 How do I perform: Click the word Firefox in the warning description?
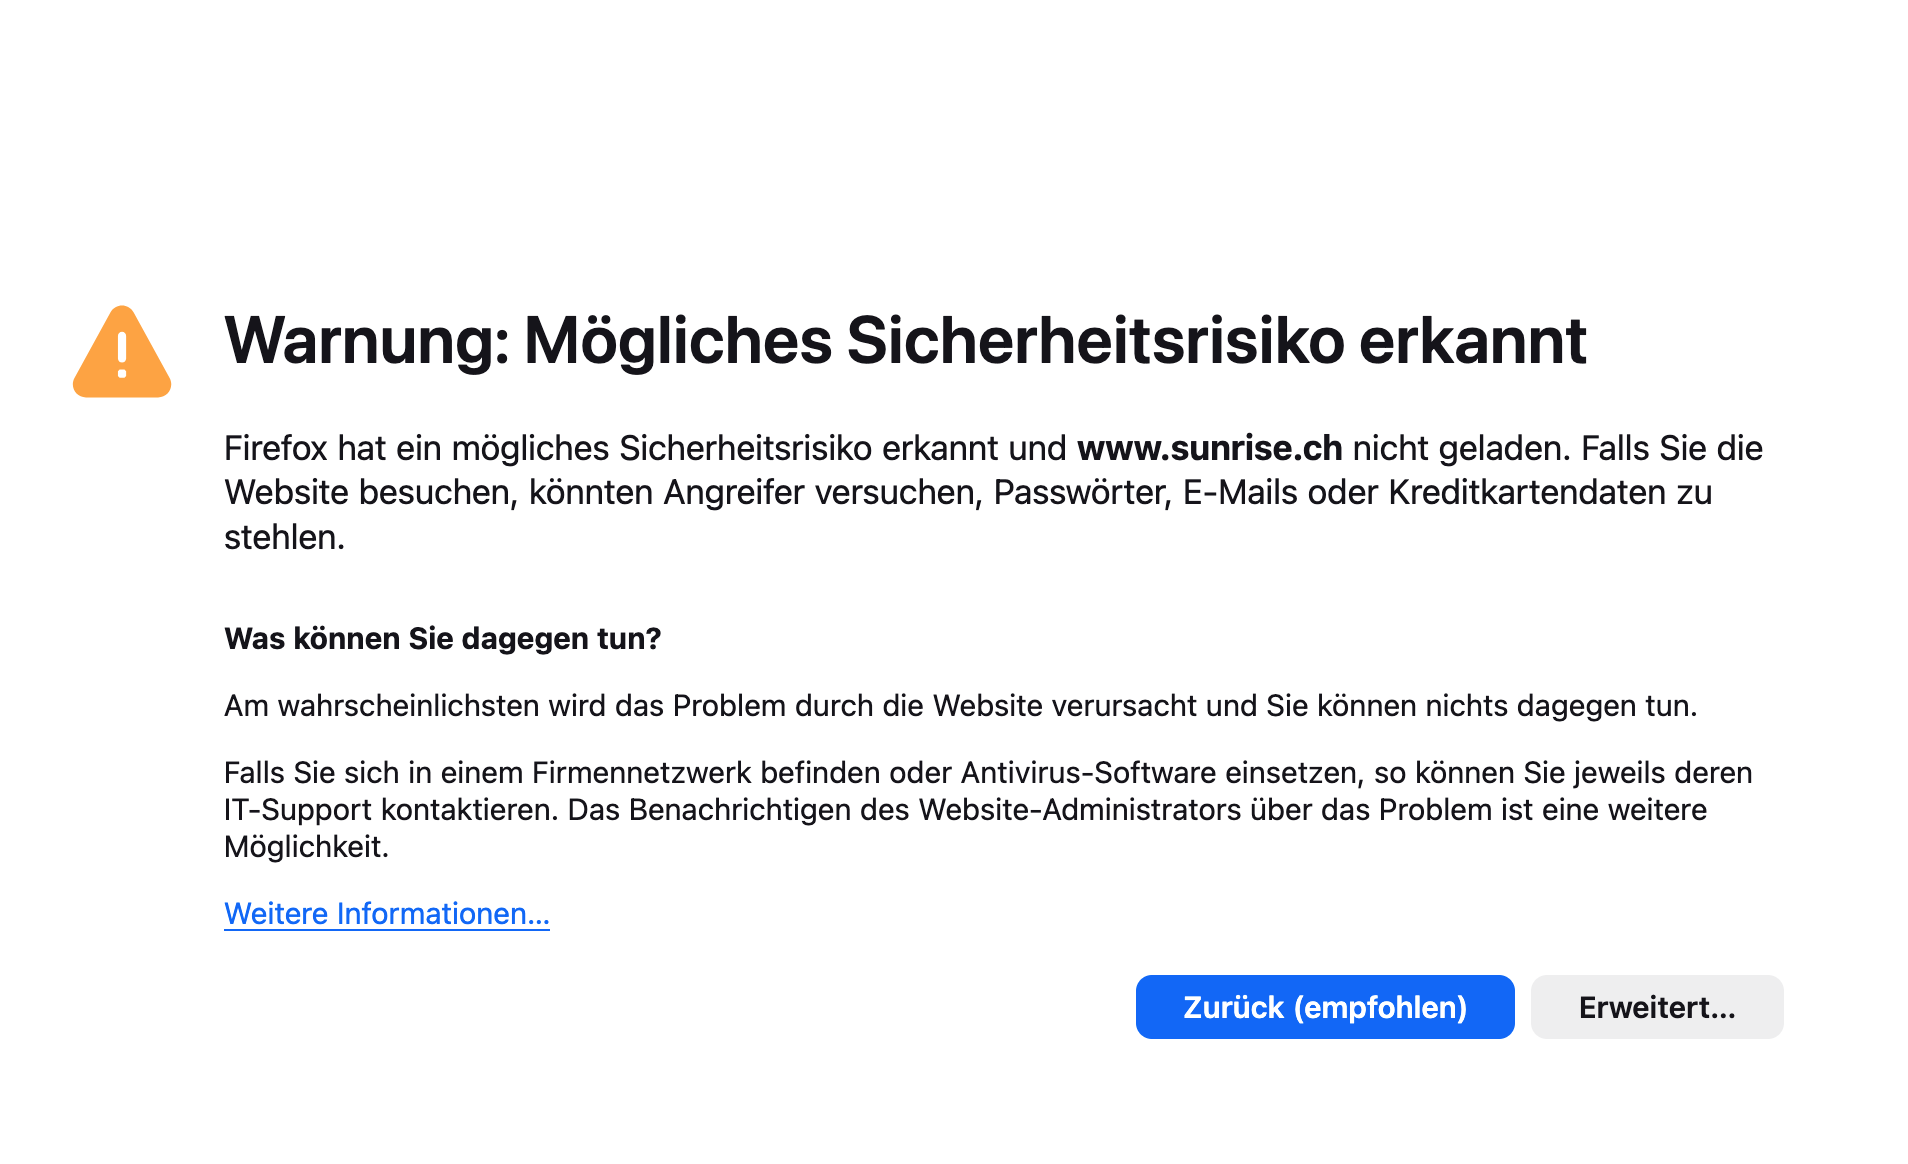point(275,448)
